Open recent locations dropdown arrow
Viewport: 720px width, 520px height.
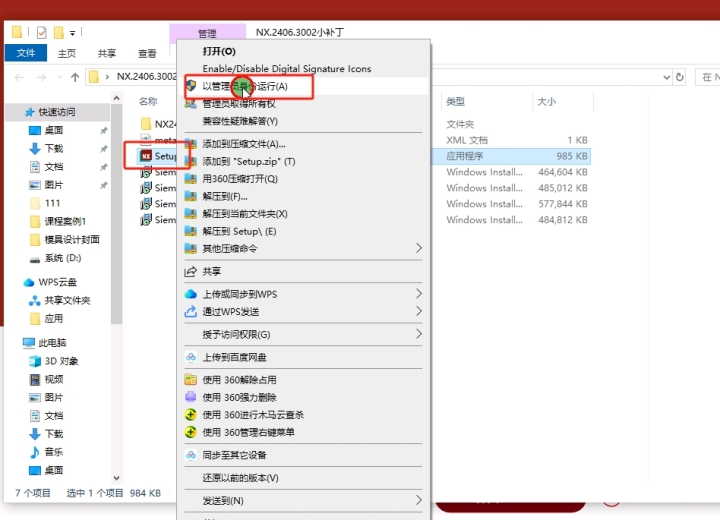[x=59, y=77]
